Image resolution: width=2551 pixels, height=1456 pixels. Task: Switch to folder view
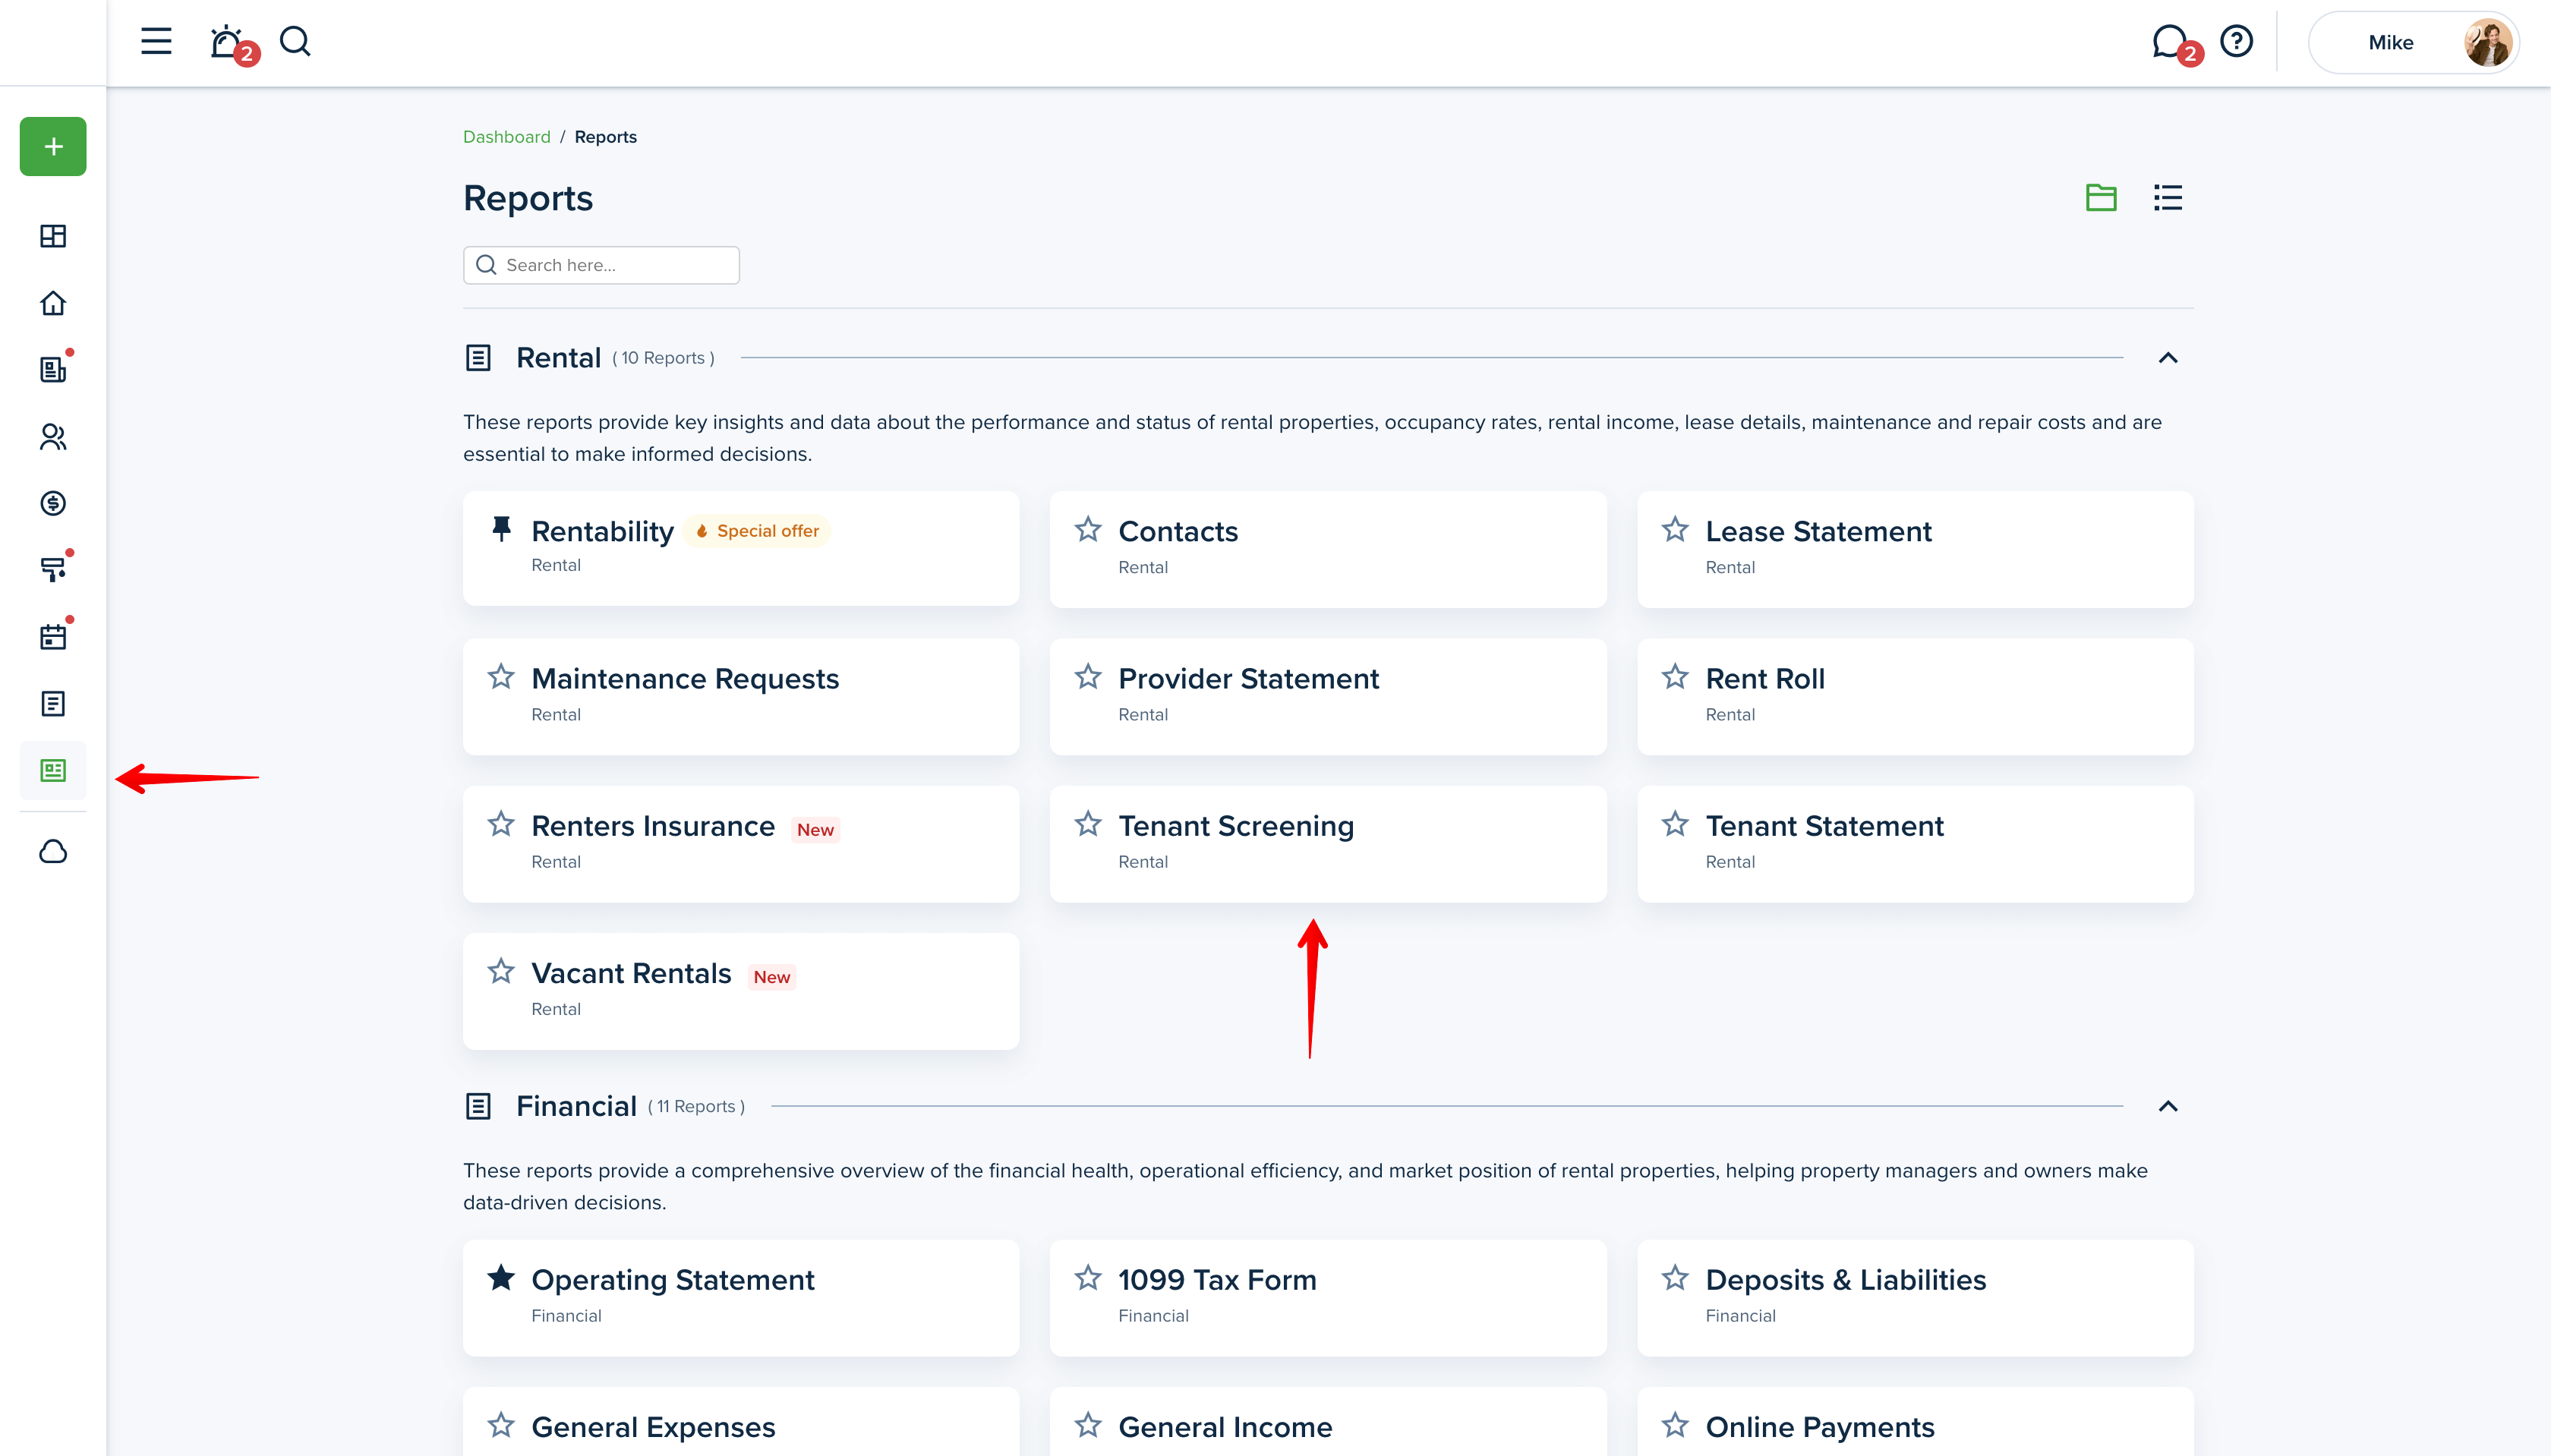2100,197
